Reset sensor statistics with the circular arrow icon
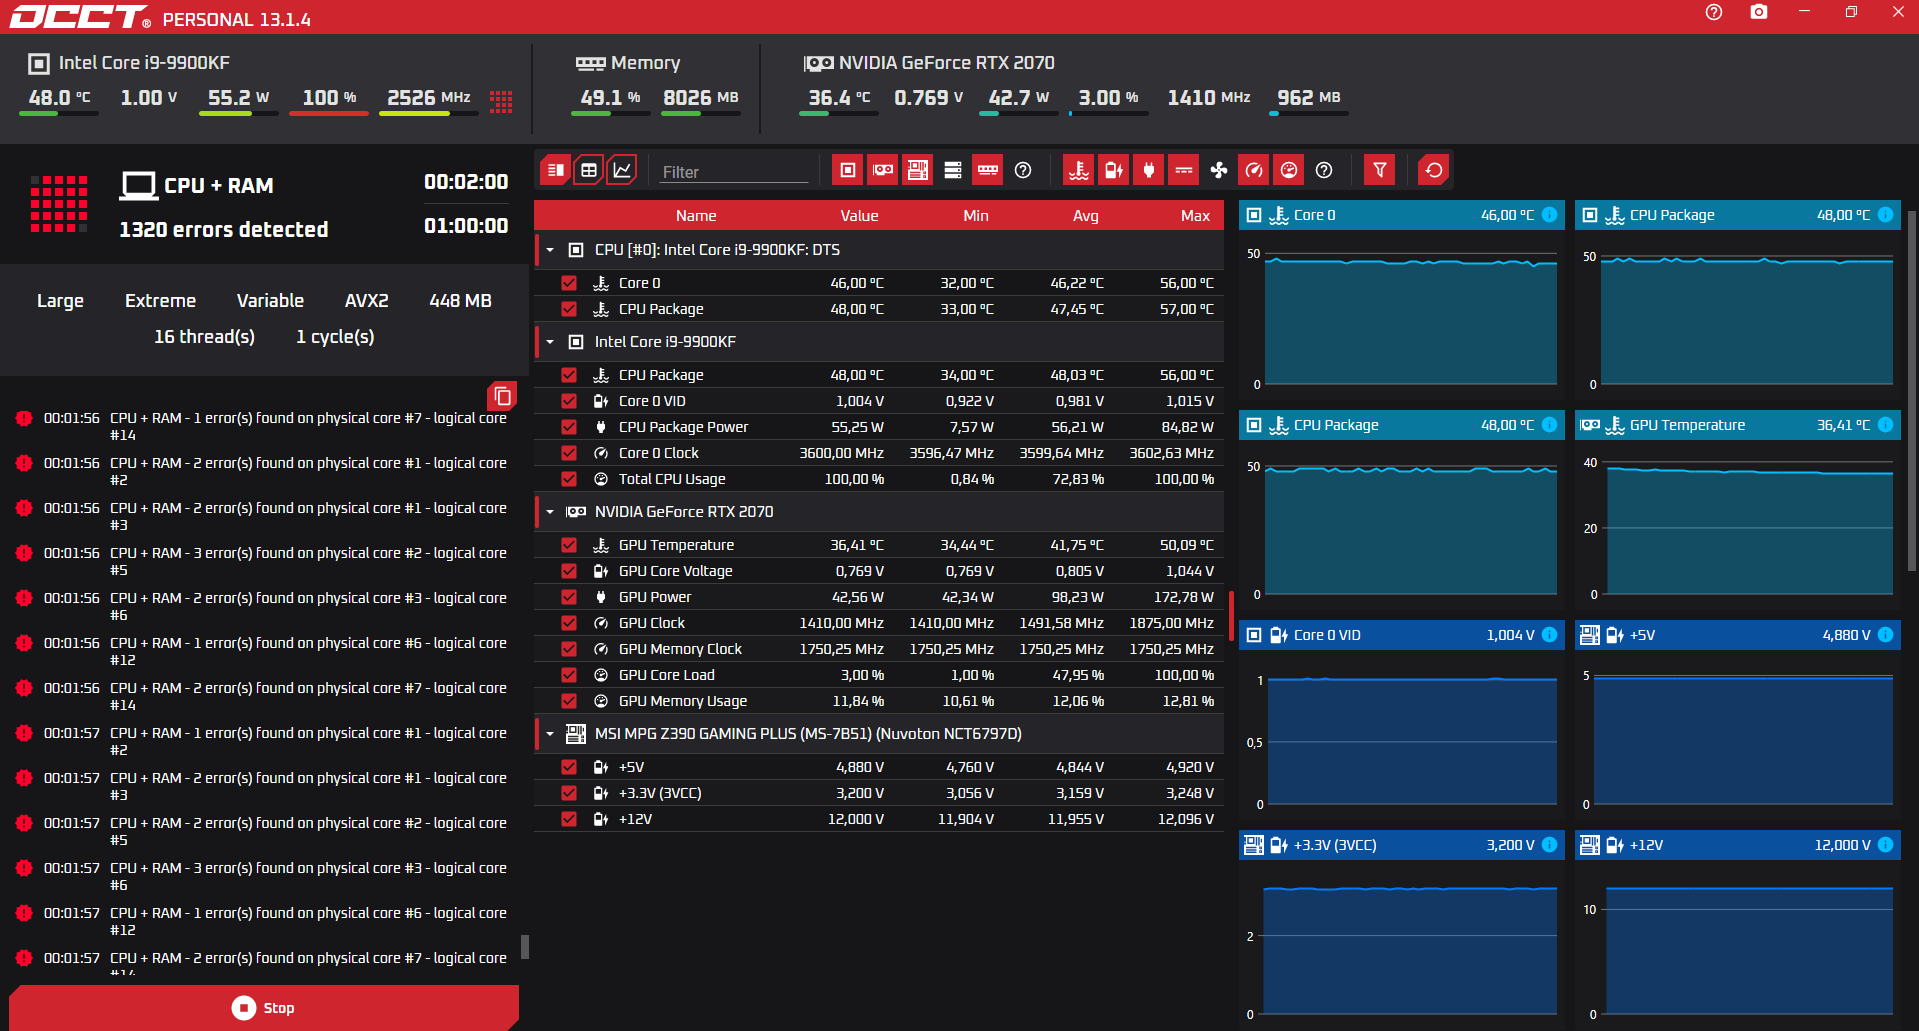 [x=1434, y=170]
